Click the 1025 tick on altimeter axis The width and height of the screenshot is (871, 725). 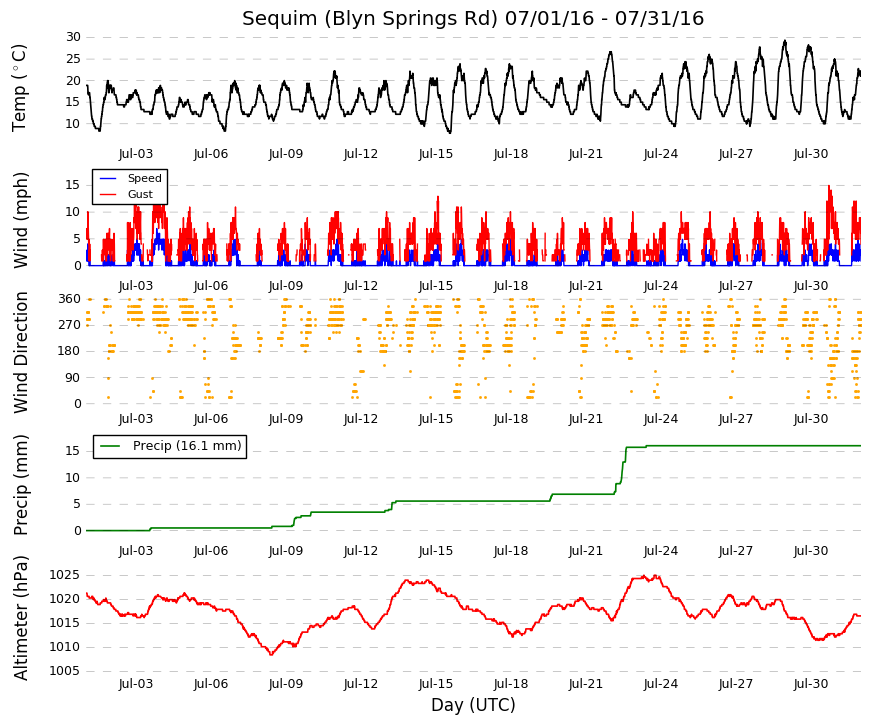pos(64,575)
